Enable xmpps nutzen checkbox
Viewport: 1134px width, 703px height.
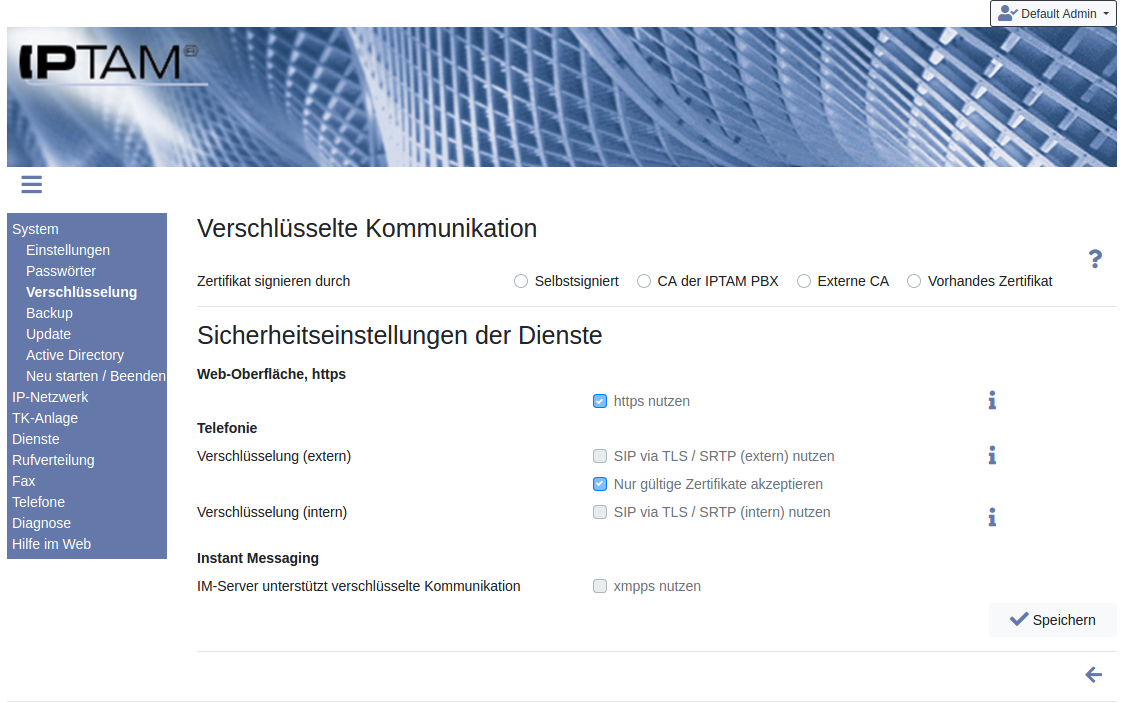click(x=600, y=586)
